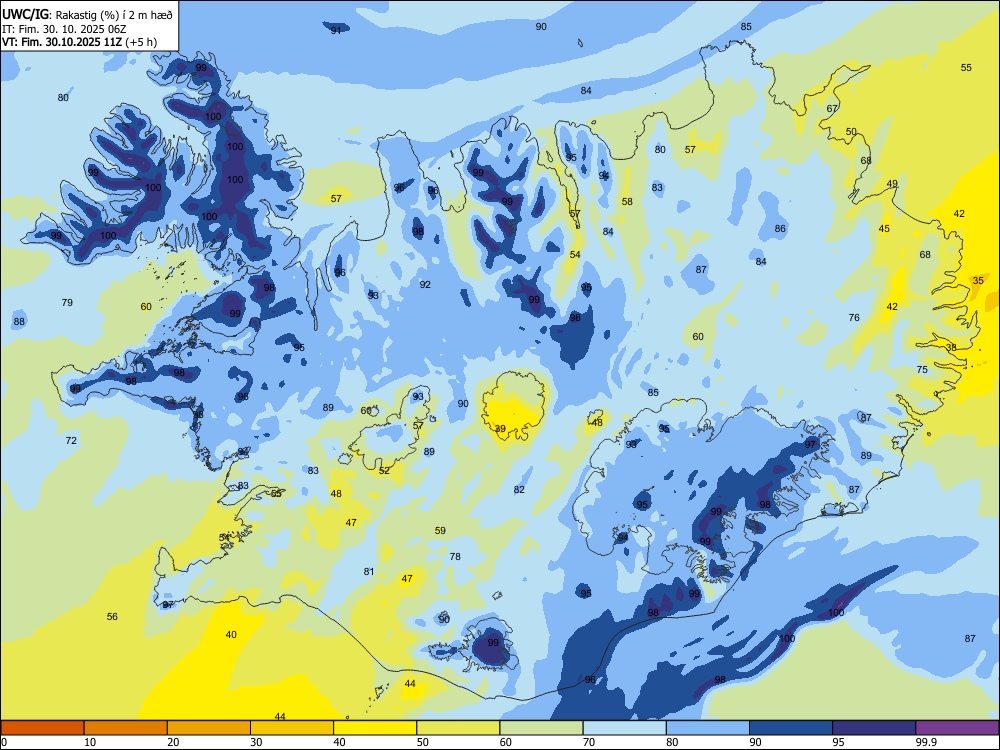This screenshot has height=750, width=1000.
Task: Click the map value '88' at the western edge
Action: coord(19,321)
